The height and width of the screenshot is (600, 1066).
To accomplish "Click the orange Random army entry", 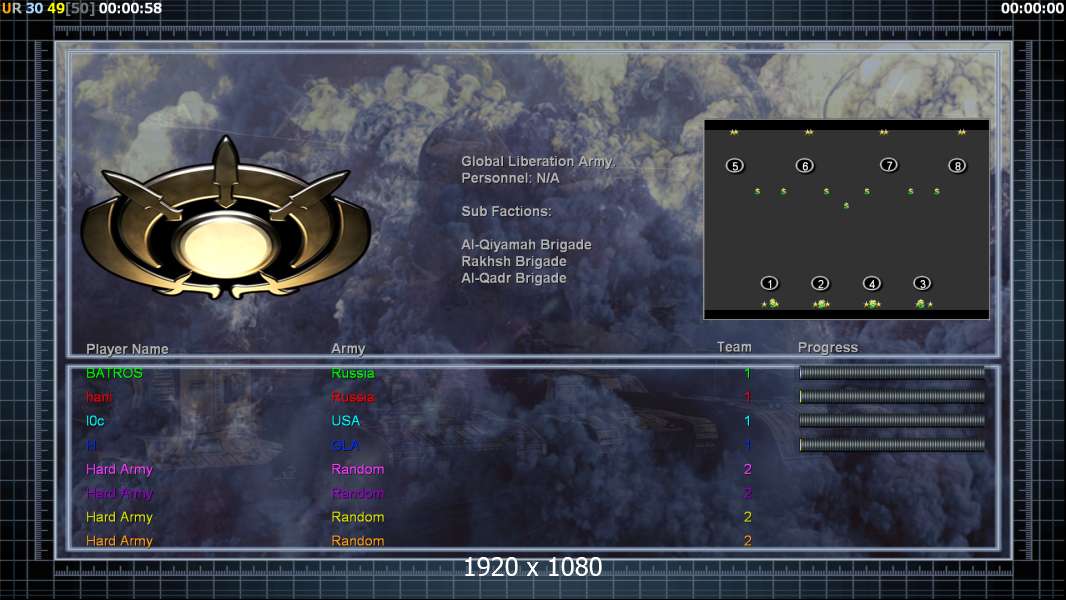I will [x=358, y=541].
